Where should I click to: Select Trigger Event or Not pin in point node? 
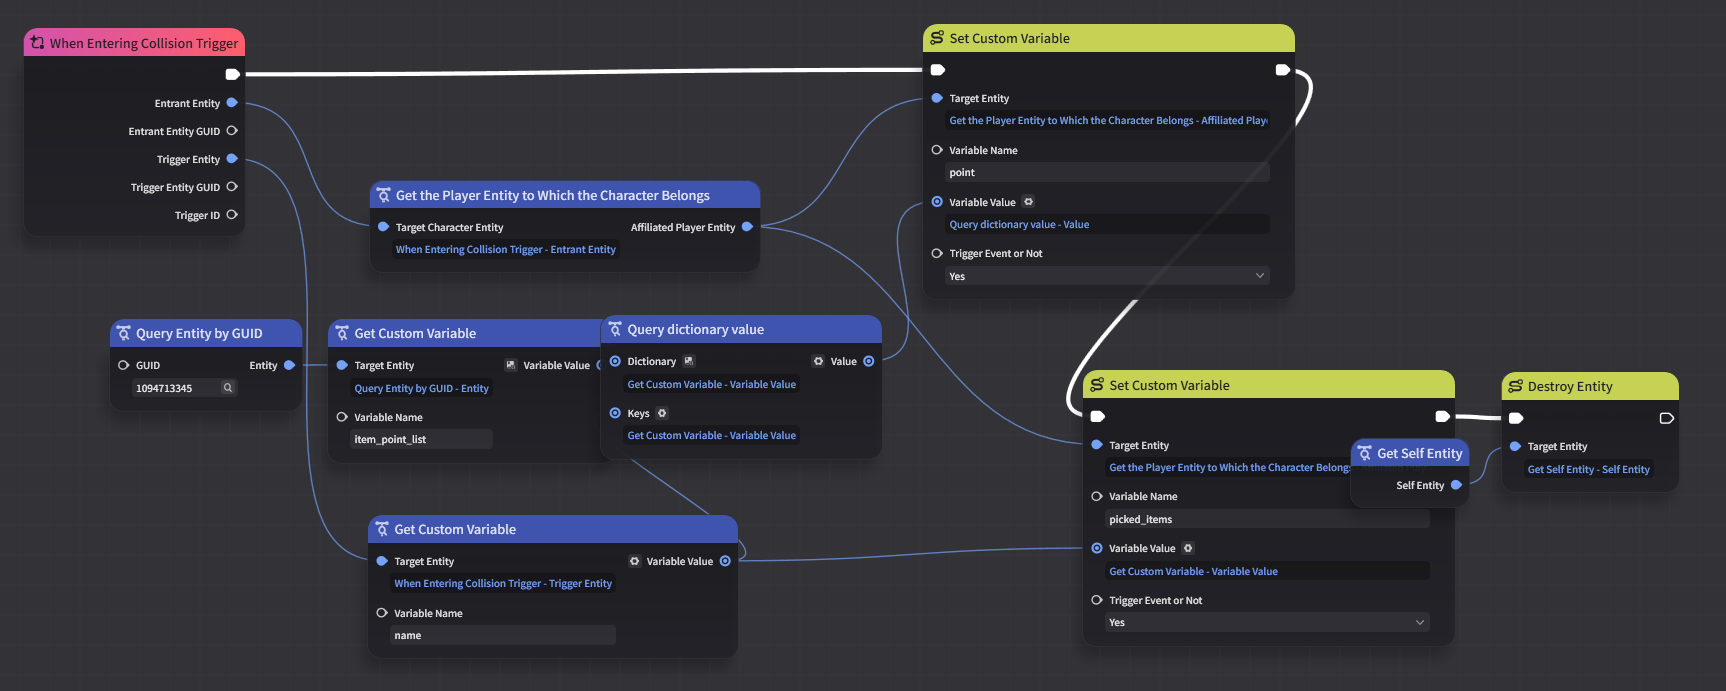[x=937, y=253]
